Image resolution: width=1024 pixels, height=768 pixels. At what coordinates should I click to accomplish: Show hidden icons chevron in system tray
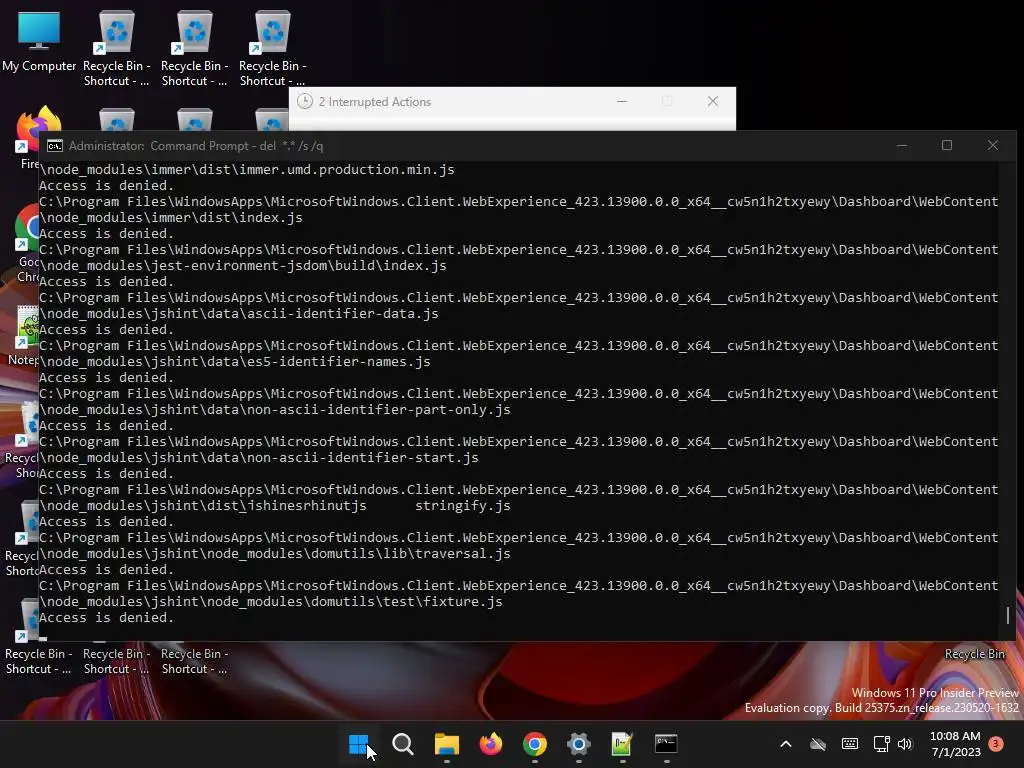786,744
